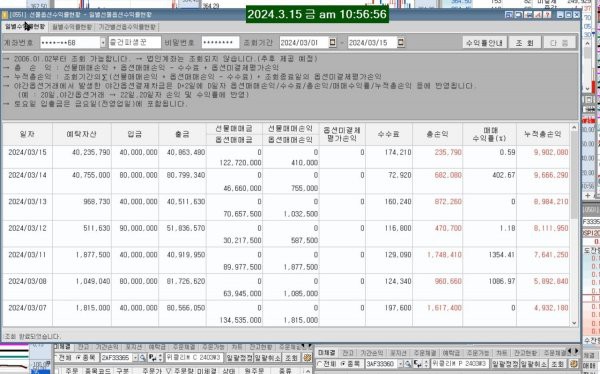Click the 수익률안내 button

click(484, 42)
